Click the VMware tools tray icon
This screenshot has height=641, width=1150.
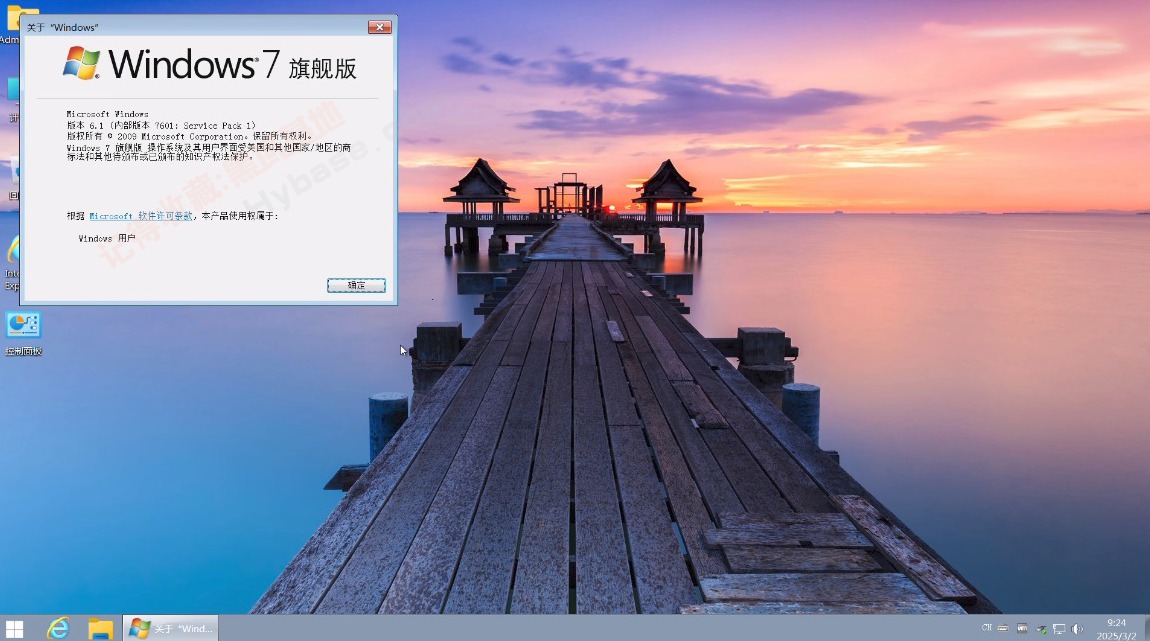coord(1022,629)
